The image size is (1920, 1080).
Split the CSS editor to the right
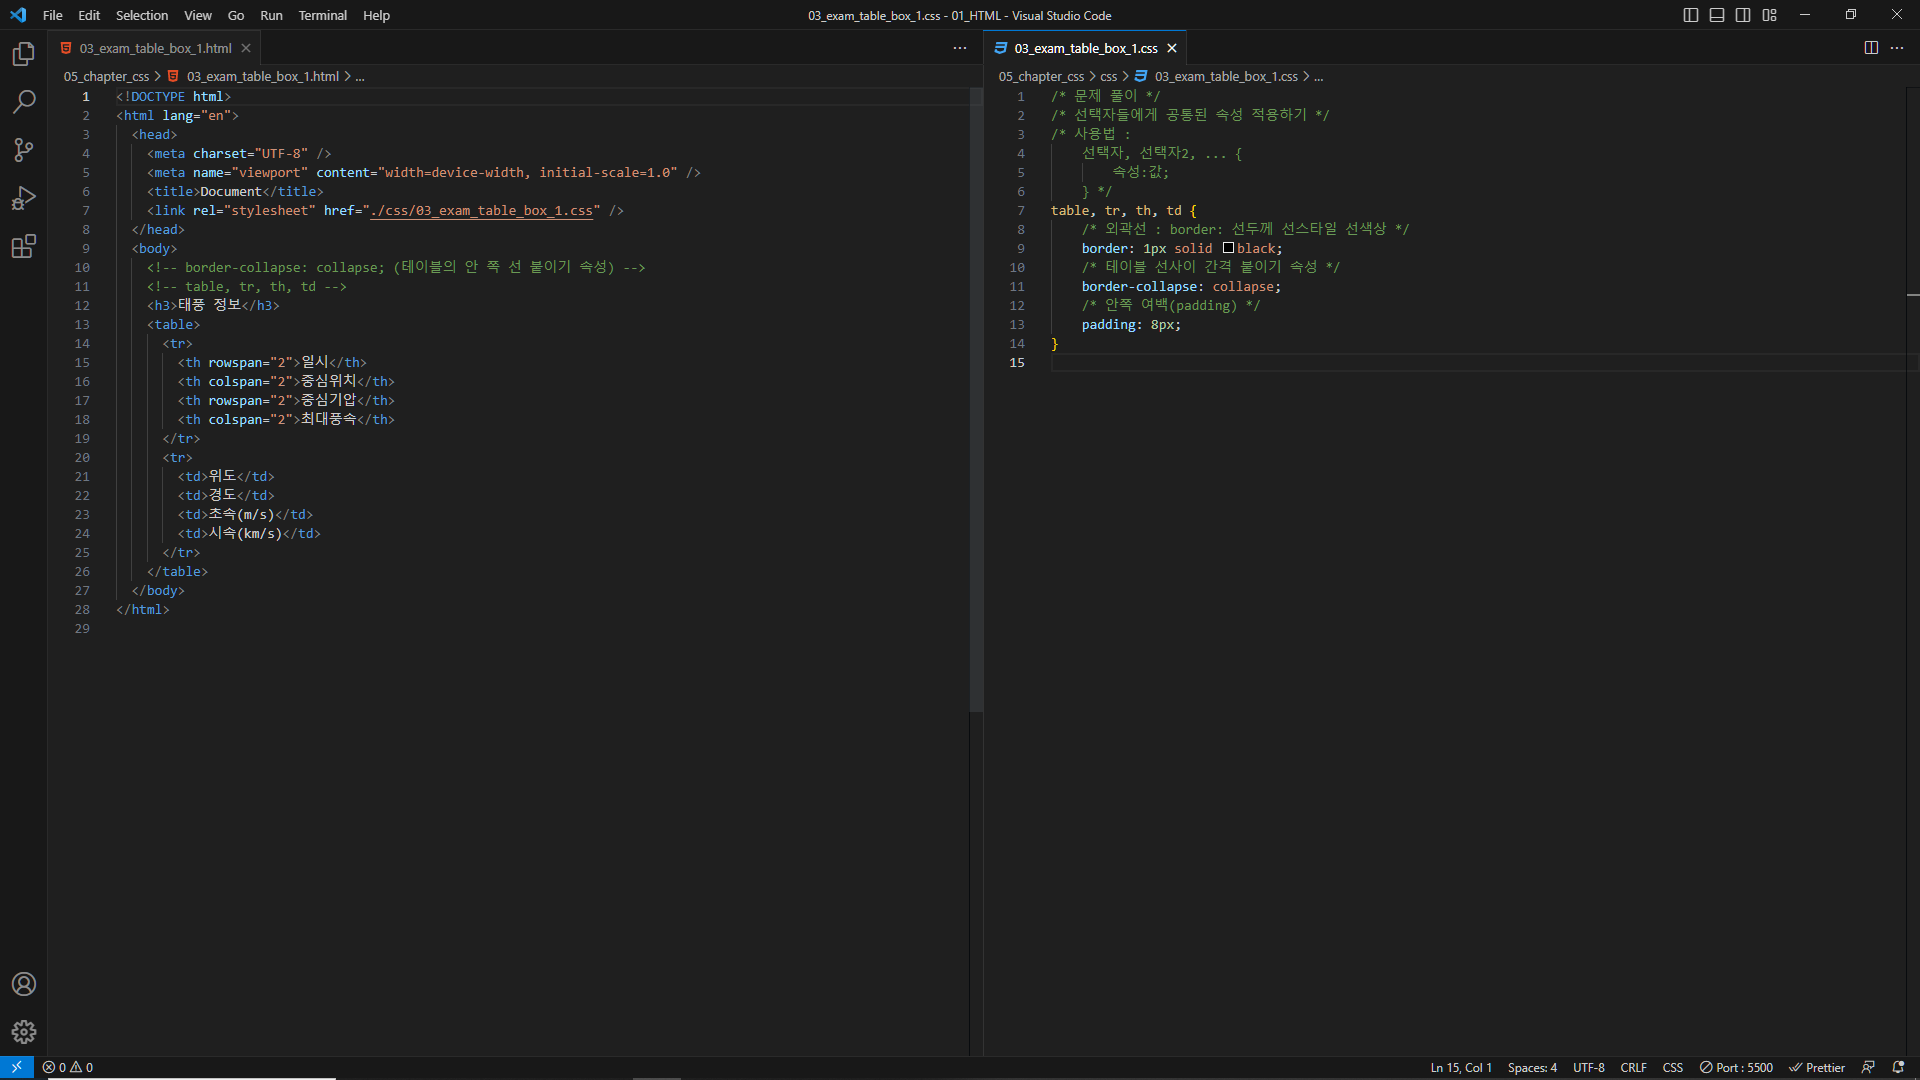pos(1871,48)
